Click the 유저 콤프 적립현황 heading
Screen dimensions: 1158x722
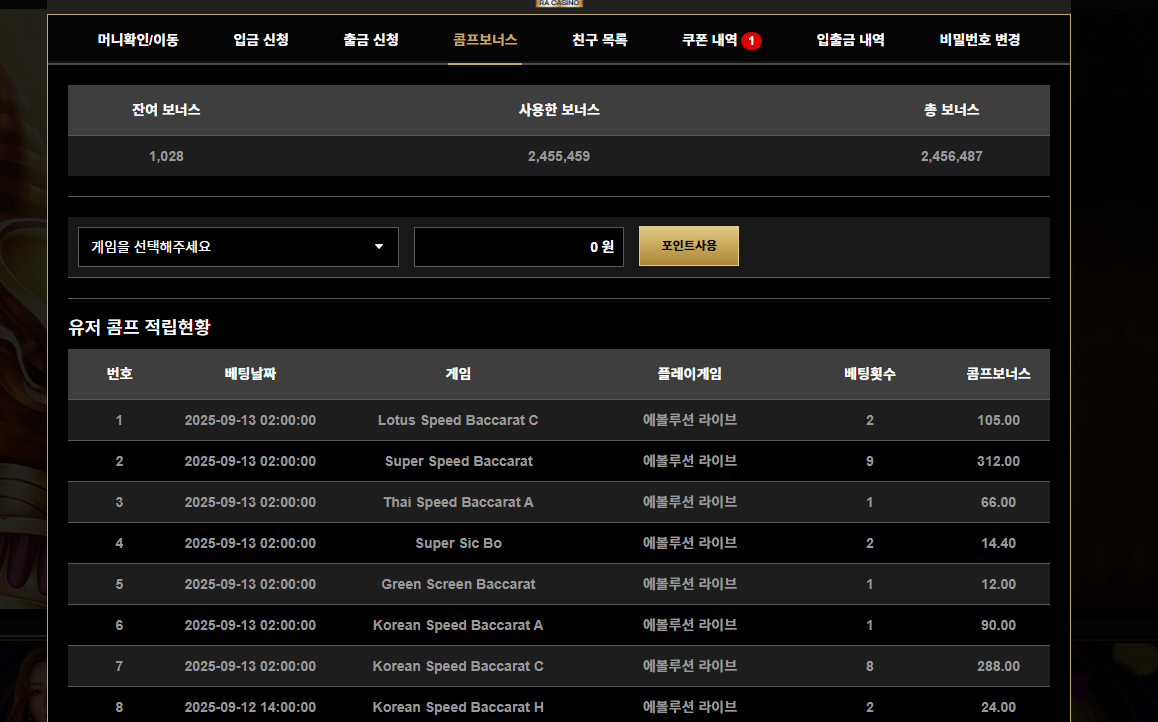(x=140, y=327)
